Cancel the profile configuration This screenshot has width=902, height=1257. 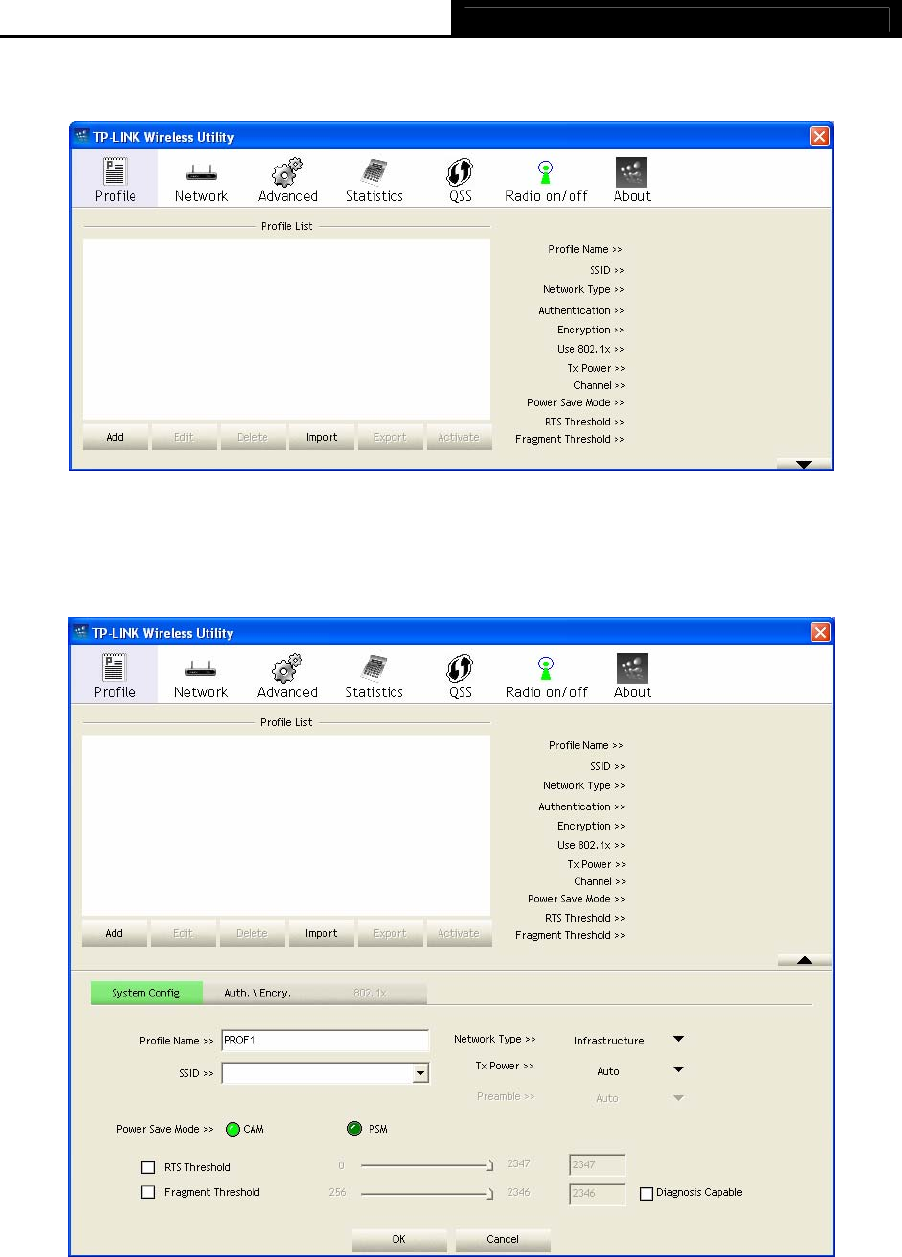coord(502,1239)
